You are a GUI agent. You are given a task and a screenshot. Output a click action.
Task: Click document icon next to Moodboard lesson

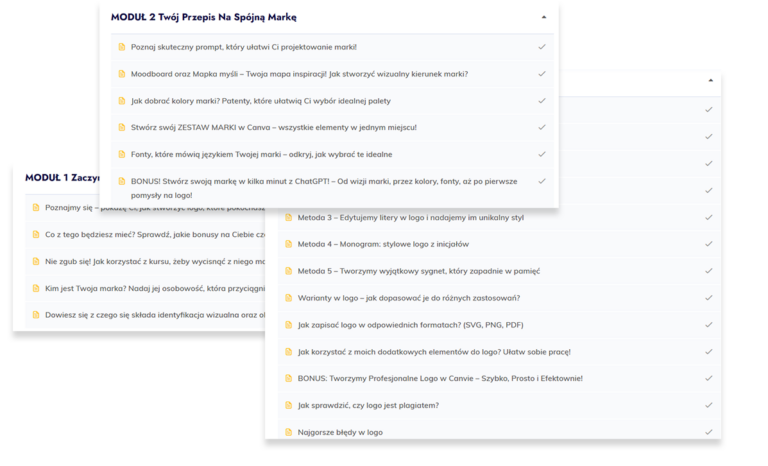(122, 74)
